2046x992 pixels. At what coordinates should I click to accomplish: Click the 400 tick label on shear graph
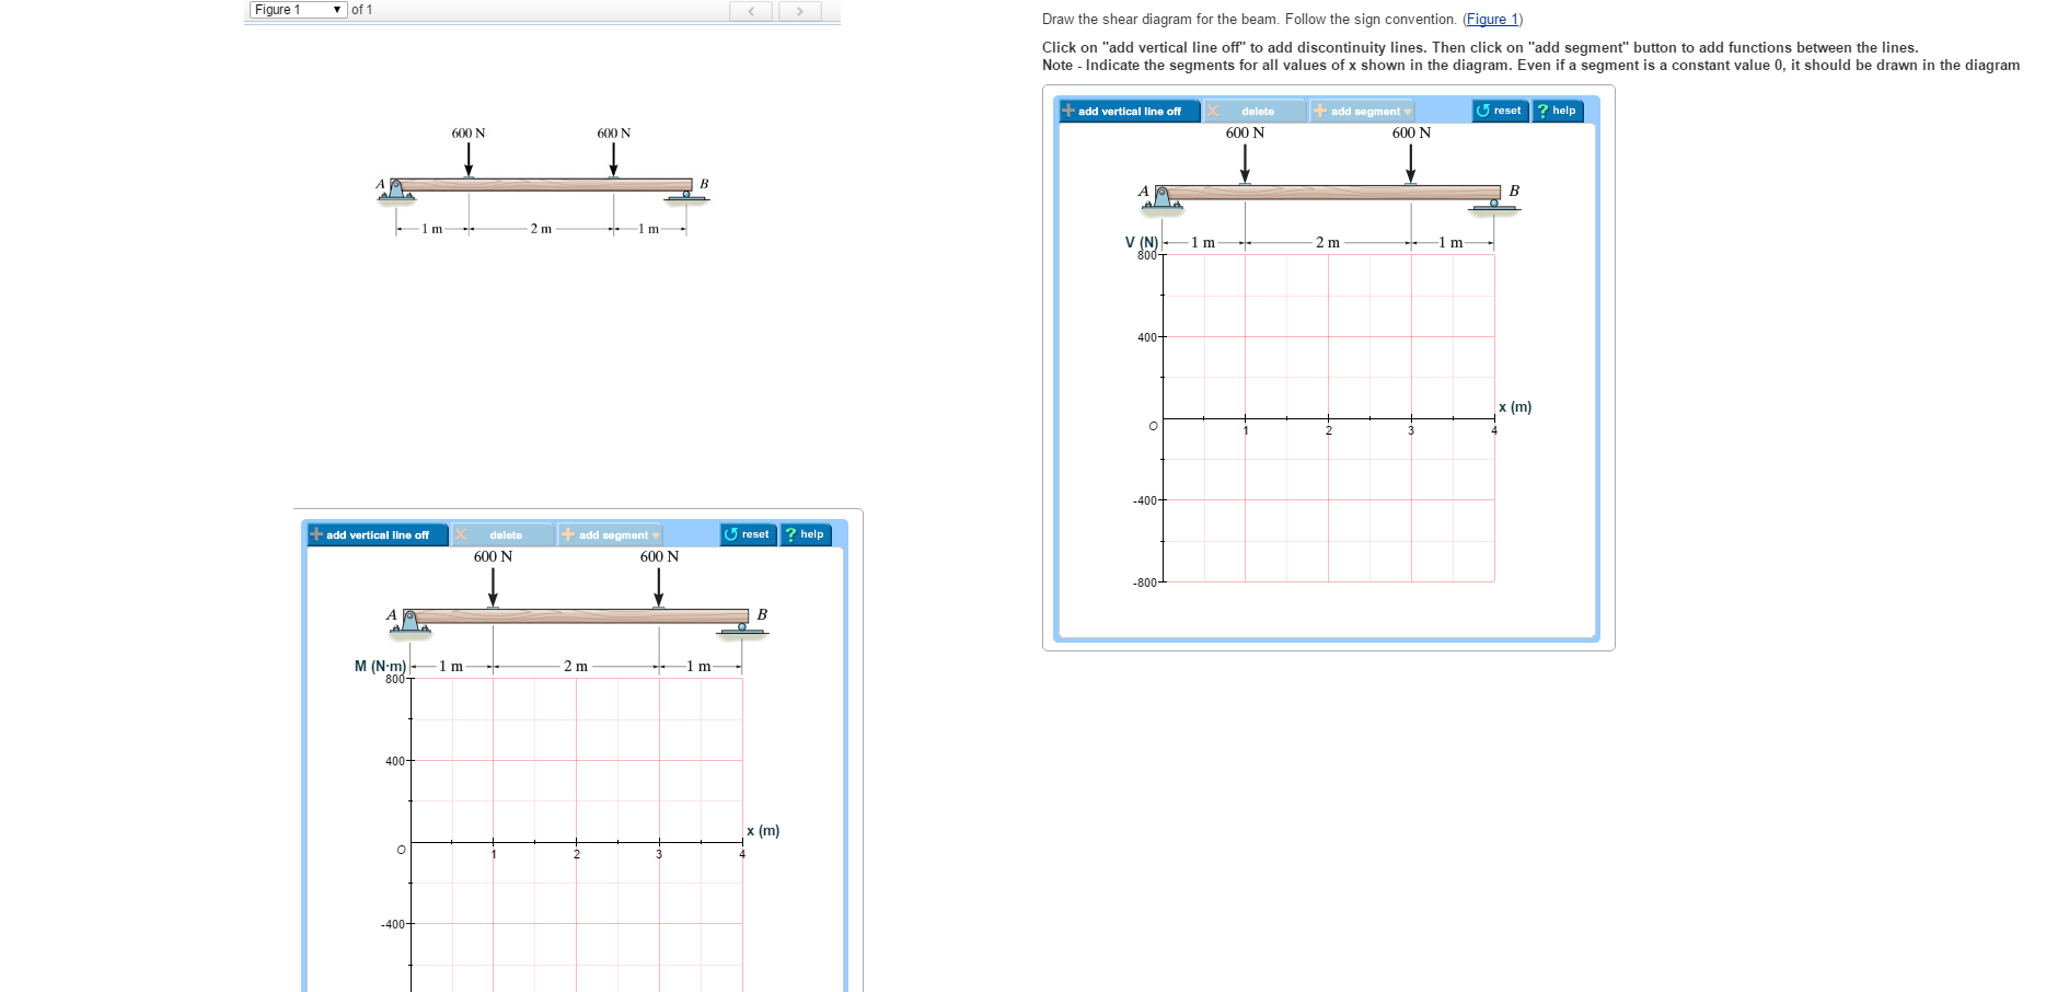[1147, 337]
